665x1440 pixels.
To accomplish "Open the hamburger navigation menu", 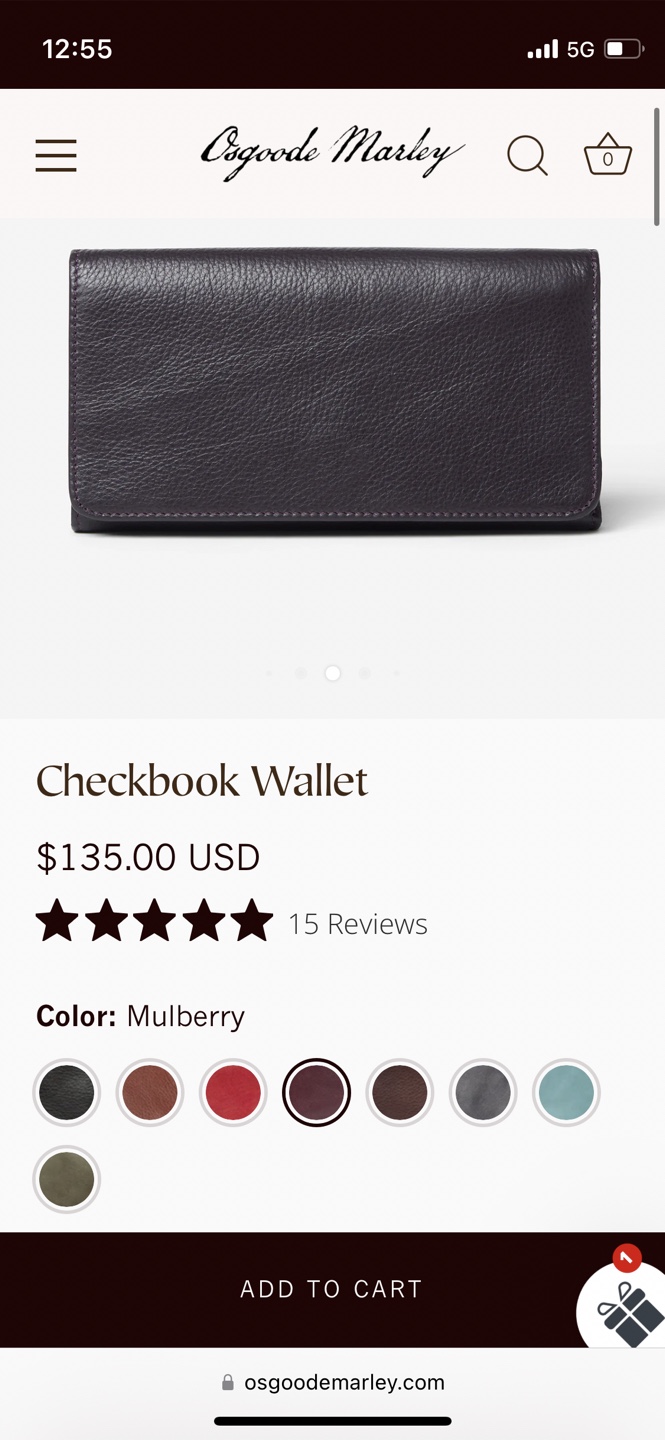I will click(56, 156).
